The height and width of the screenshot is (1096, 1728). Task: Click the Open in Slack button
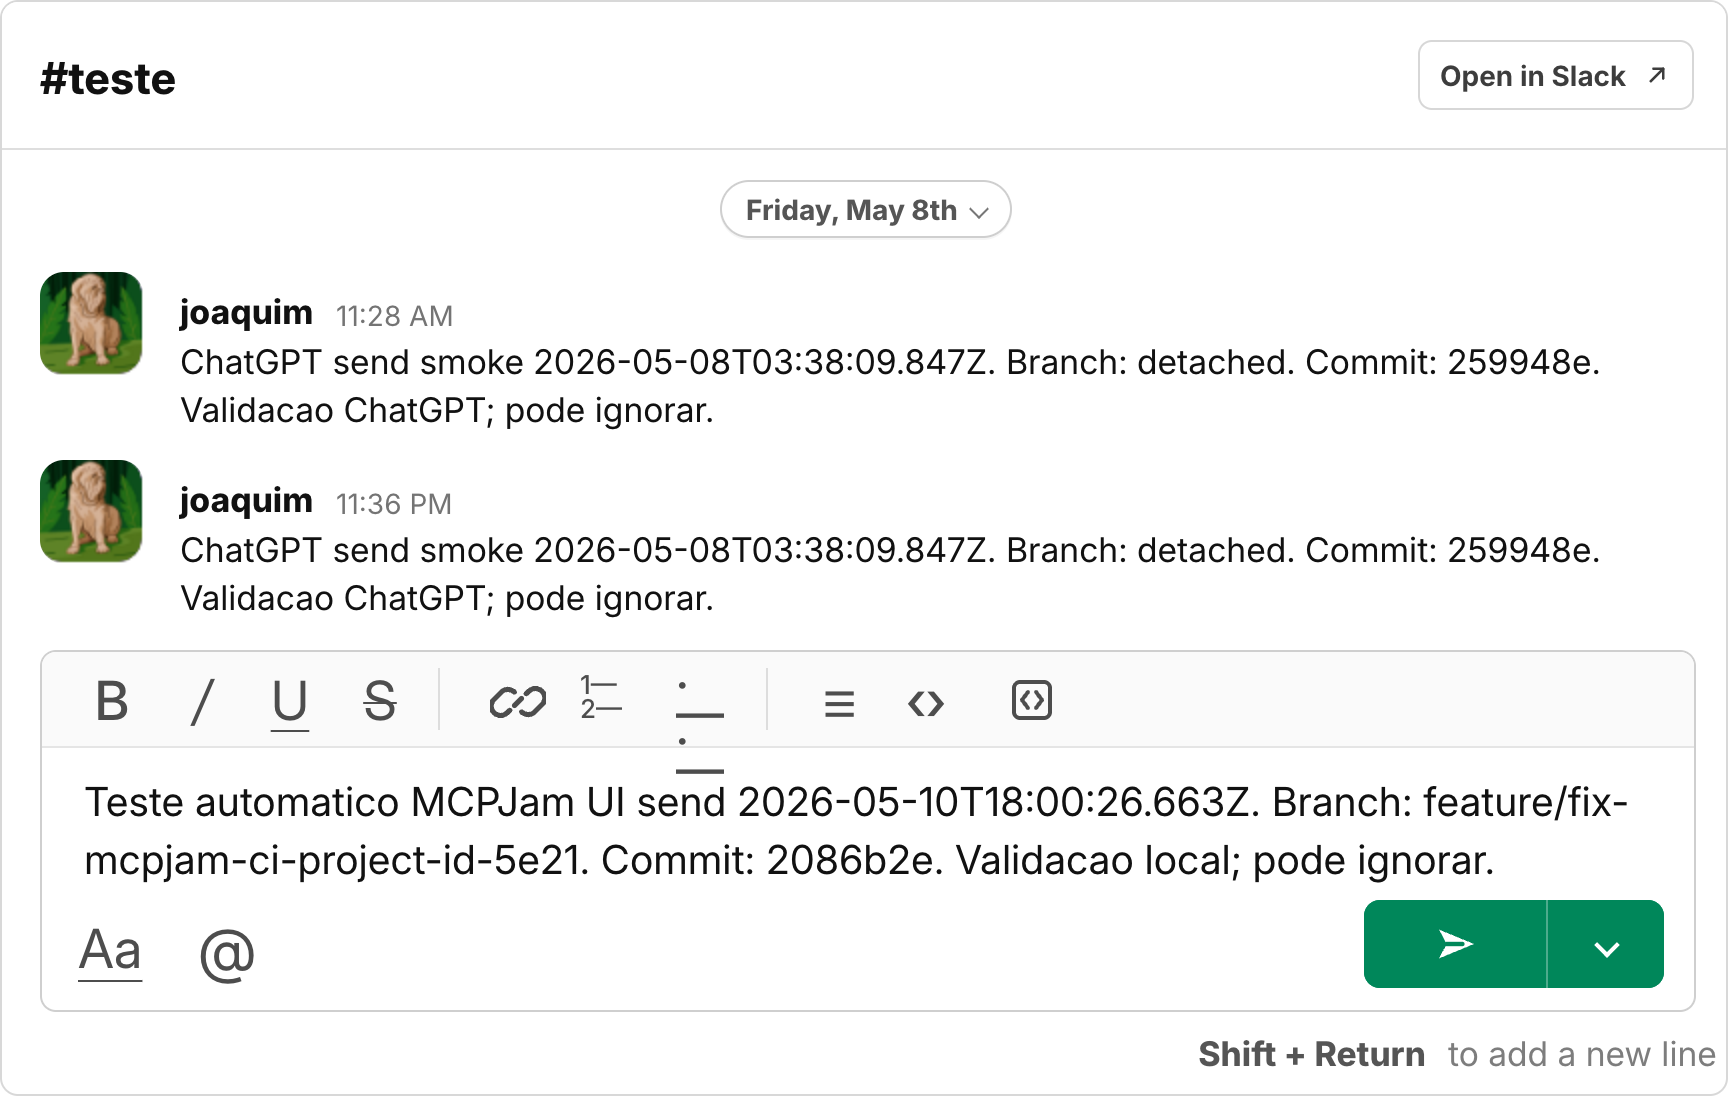tap(1555, 76)
